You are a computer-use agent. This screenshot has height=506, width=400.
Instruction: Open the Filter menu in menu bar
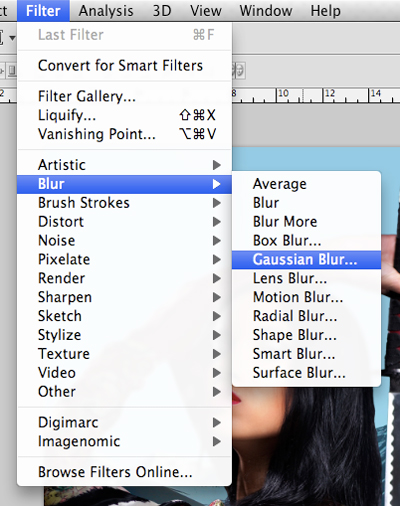tap(43, 11)
